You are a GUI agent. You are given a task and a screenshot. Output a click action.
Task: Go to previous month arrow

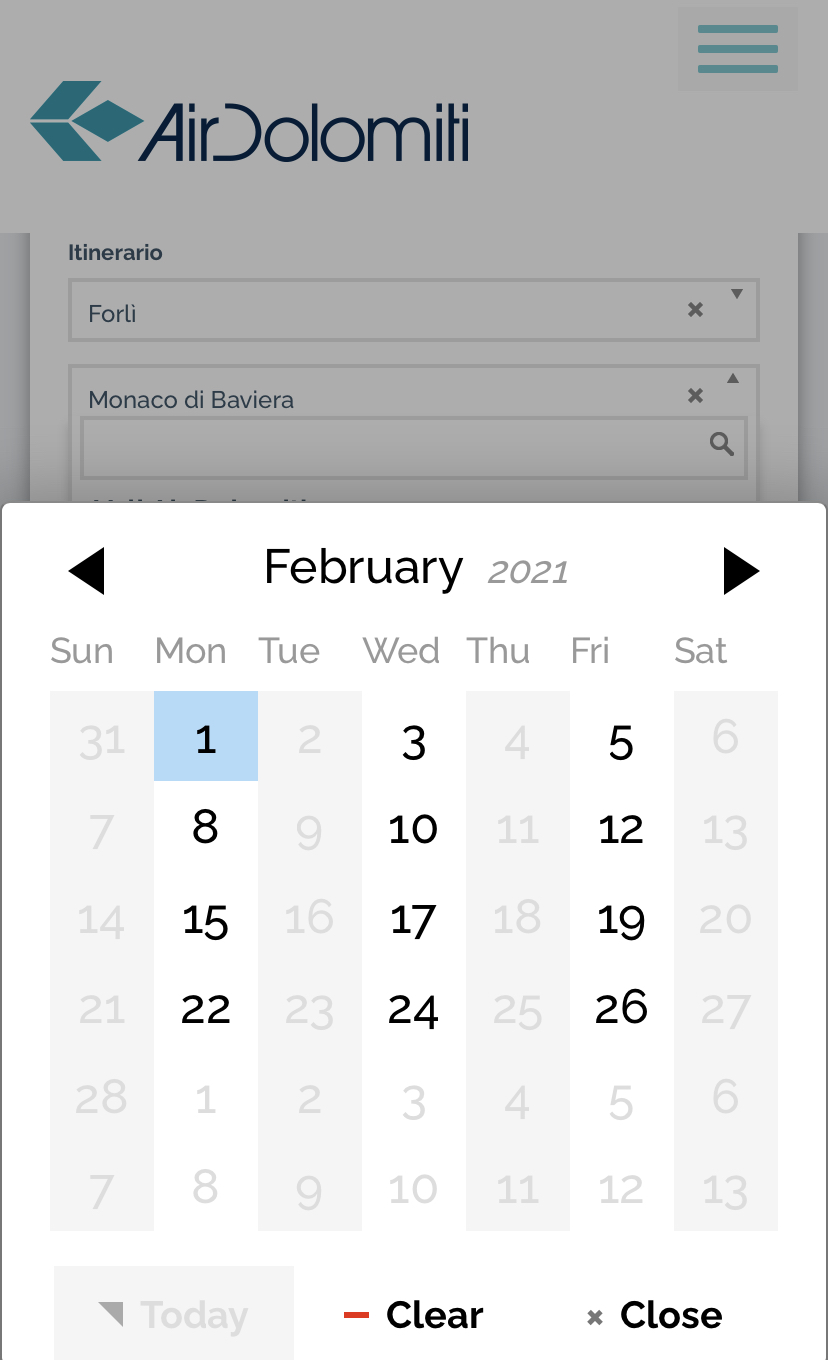pos(87,572)
